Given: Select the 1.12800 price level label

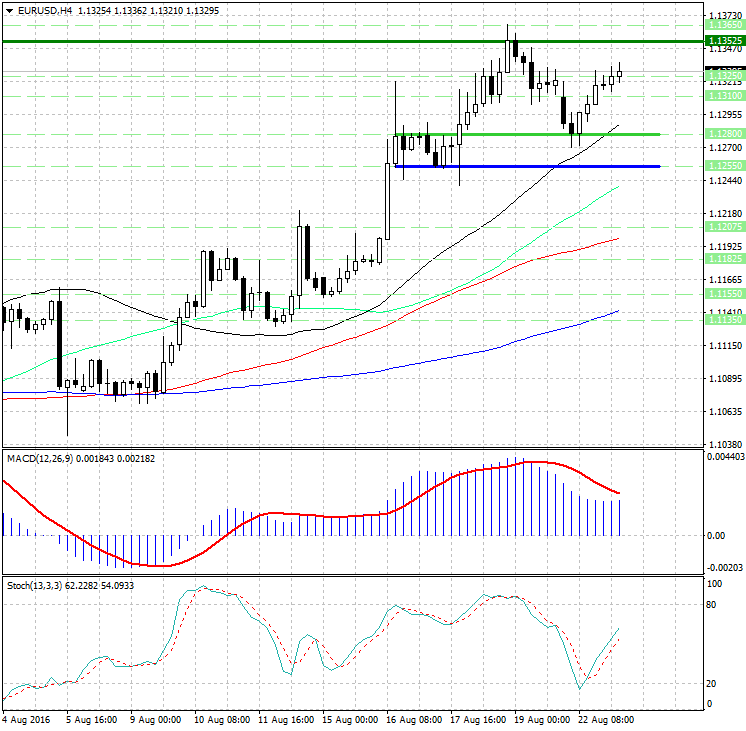Looking at the screenshot, I should [x=725, y=134].
